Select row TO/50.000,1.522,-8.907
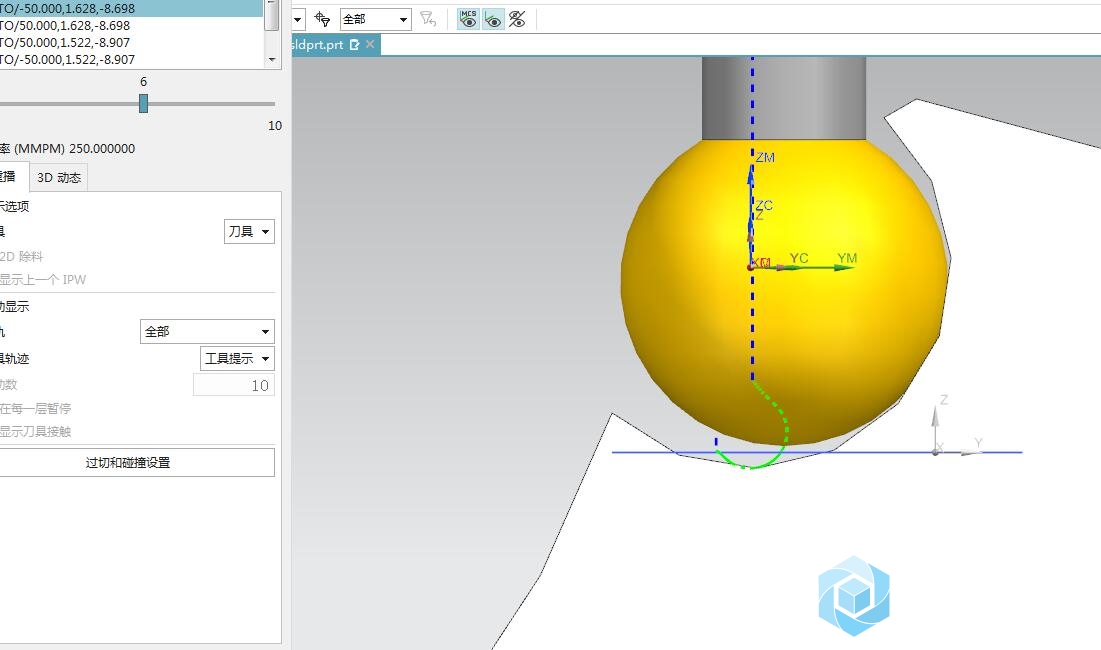This screenshot has width=1101, height=650. pos(131,42)
